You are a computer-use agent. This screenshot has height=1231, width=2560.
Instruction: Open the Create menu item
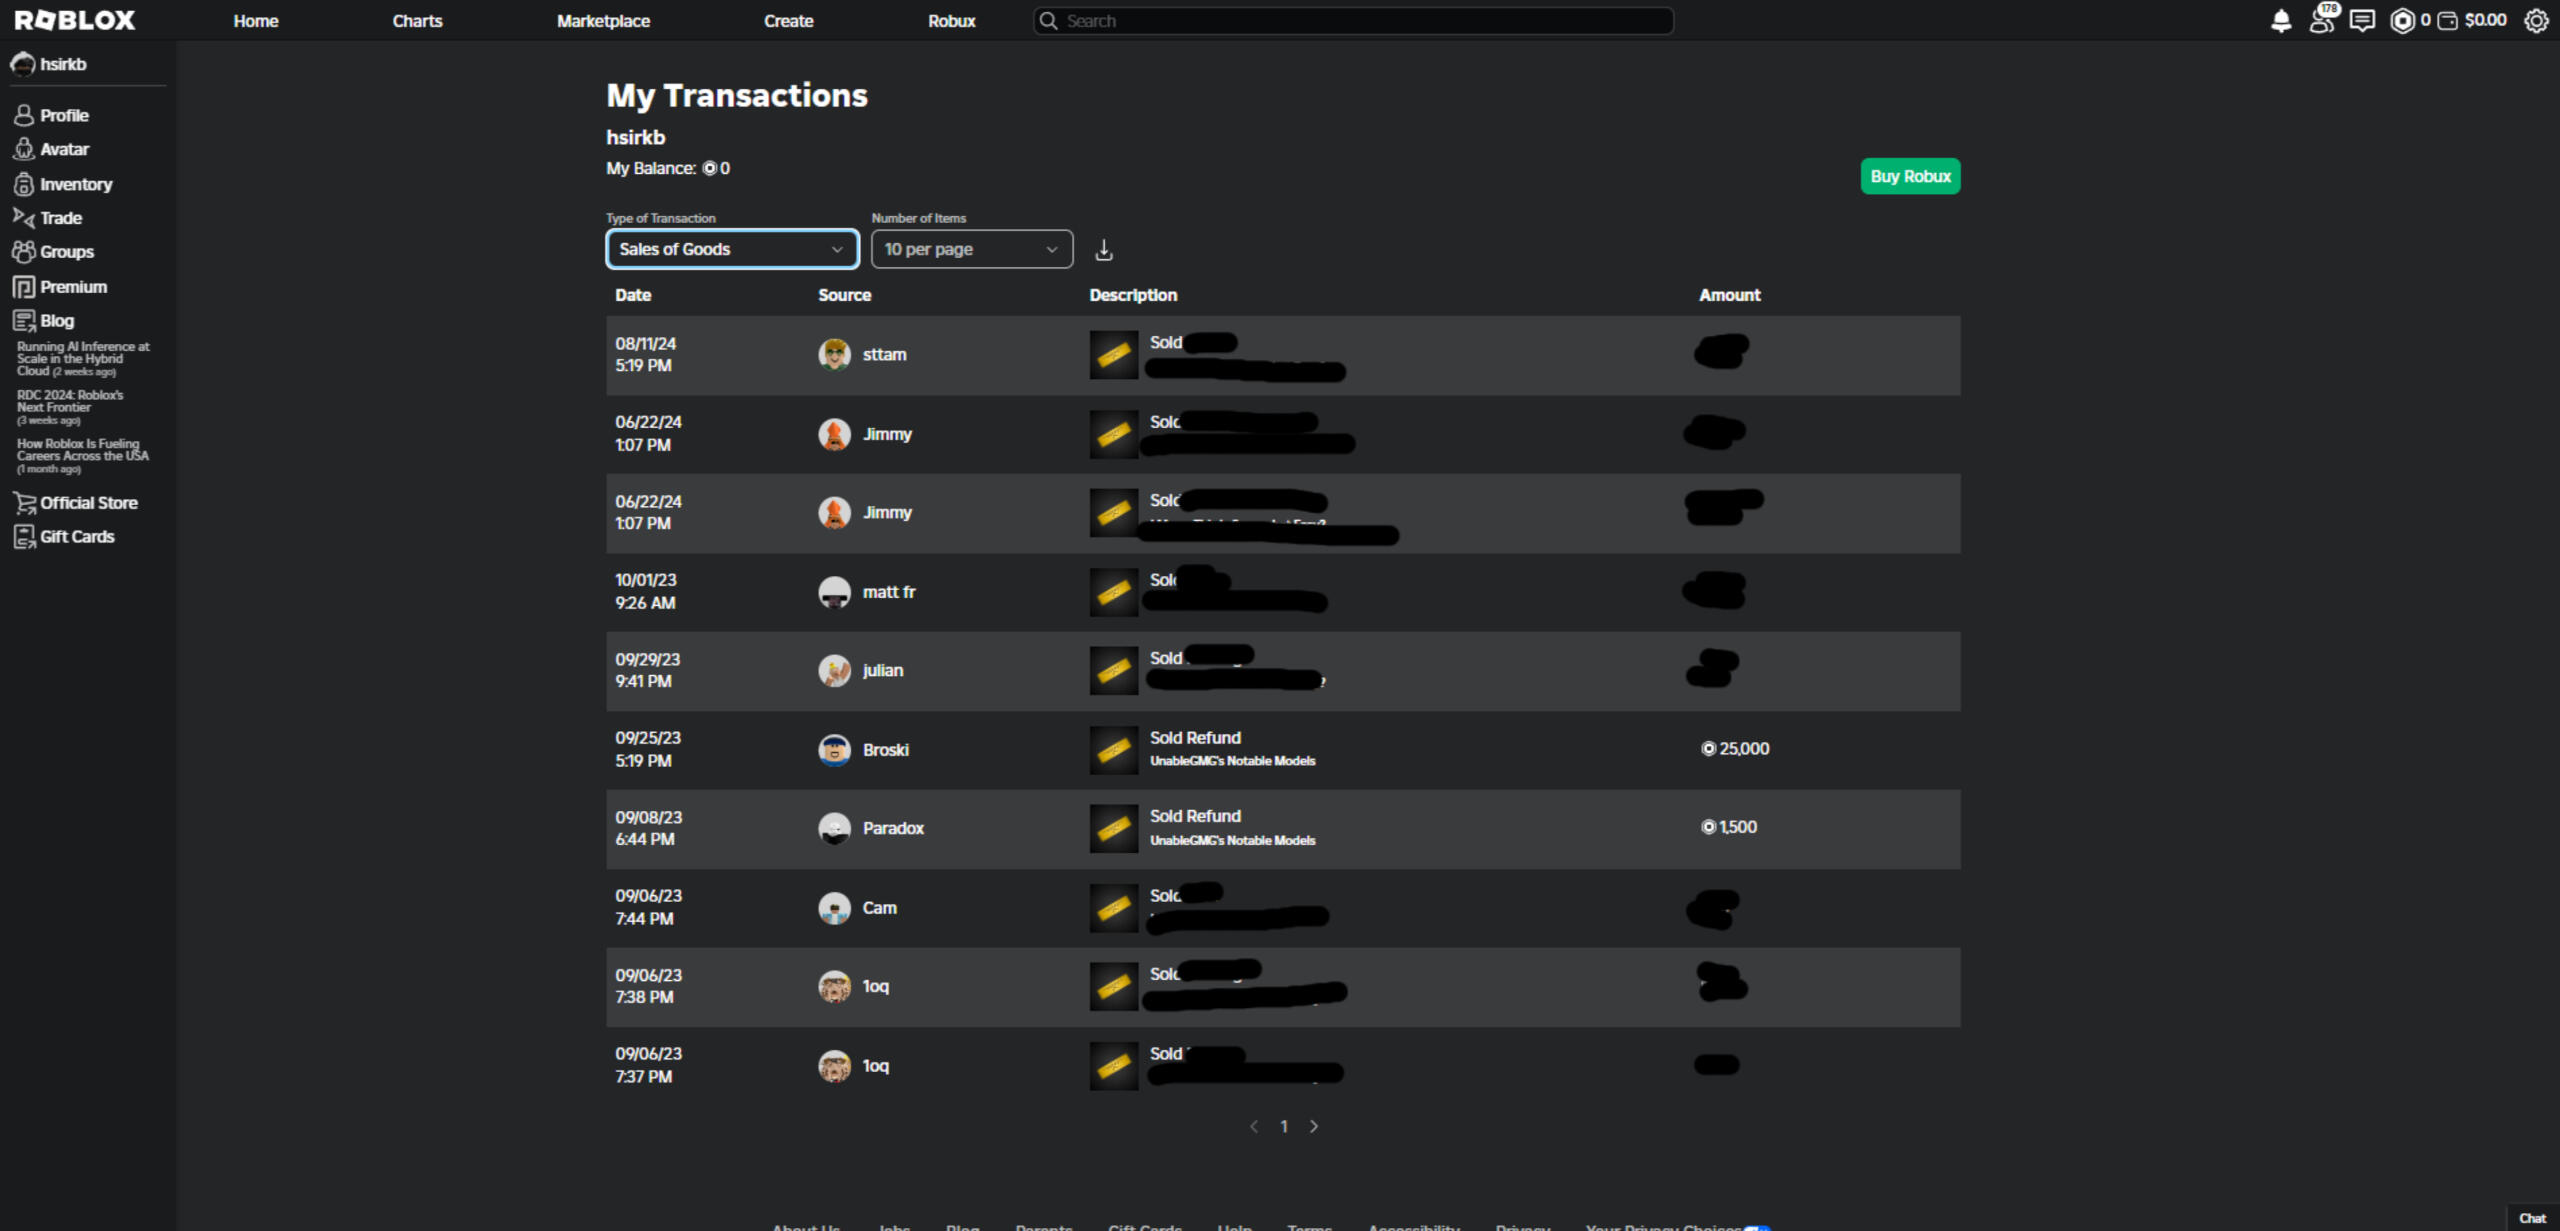(x=788, y=21)
